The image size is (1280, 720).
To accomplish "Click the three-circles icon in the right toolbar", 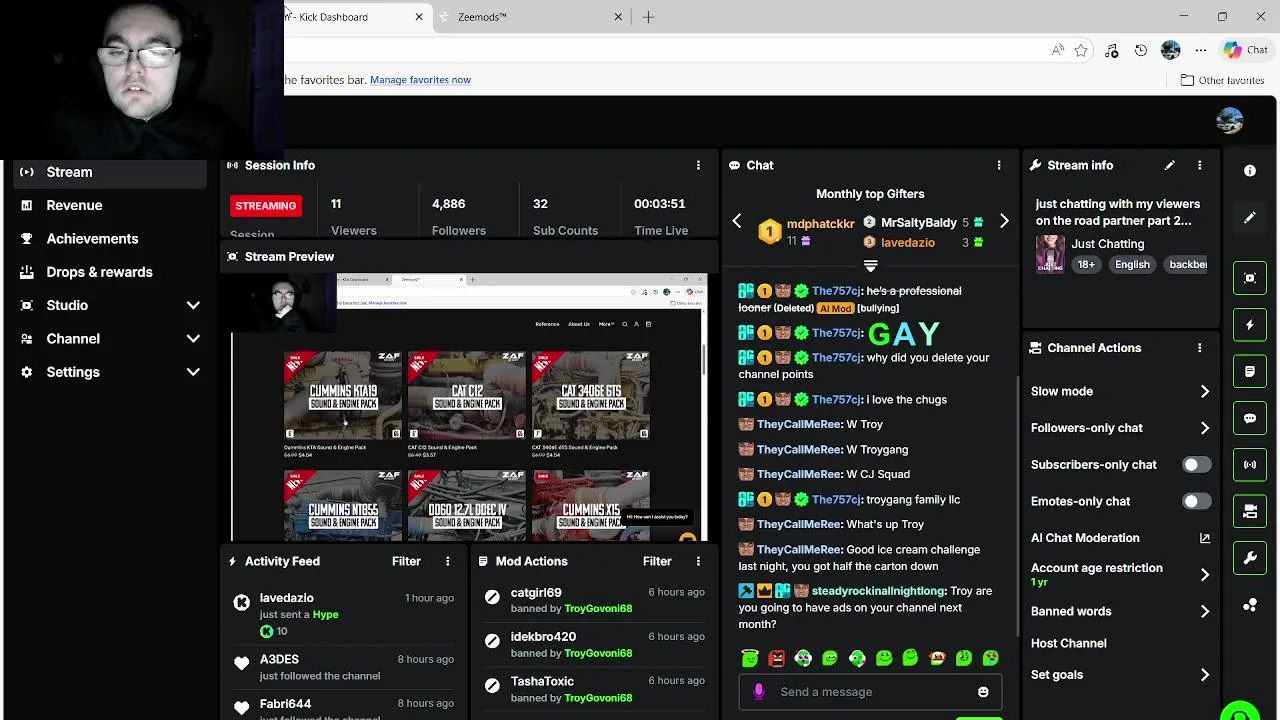I will (1250, 605).
